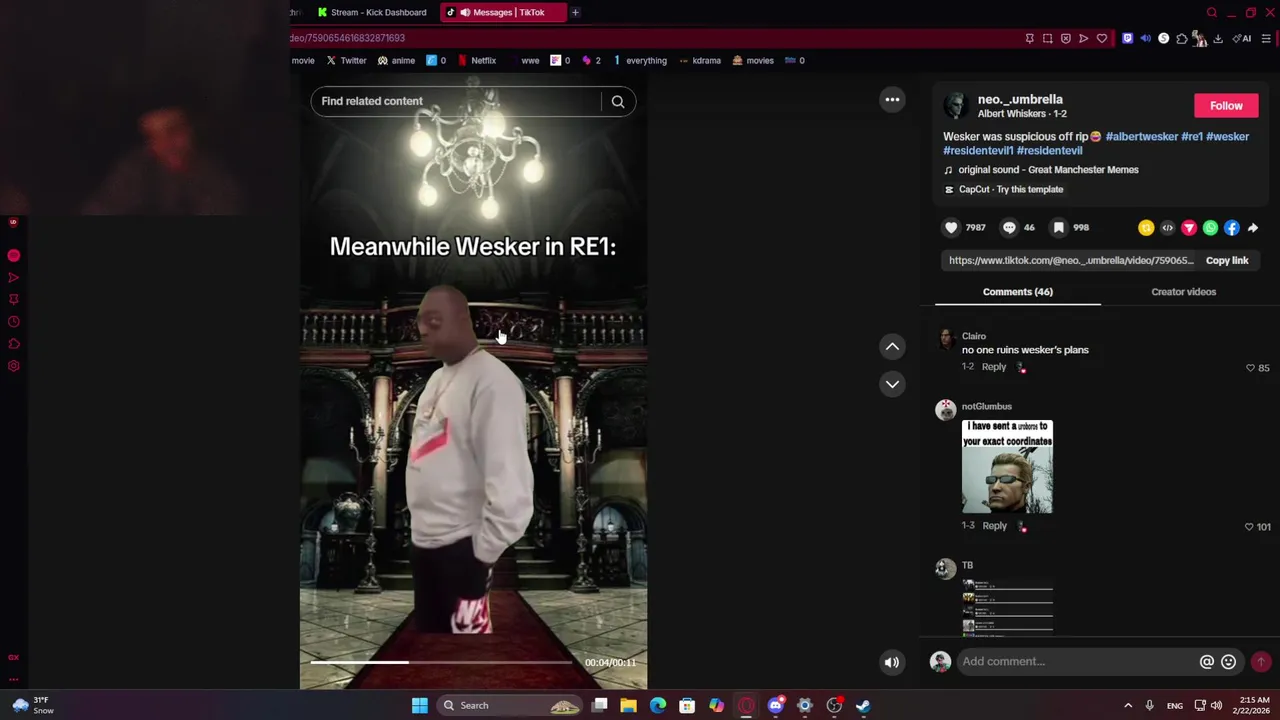1280x720 pixels.
Task: Reply to notGlumbus's comment
Action: (993, 526)
